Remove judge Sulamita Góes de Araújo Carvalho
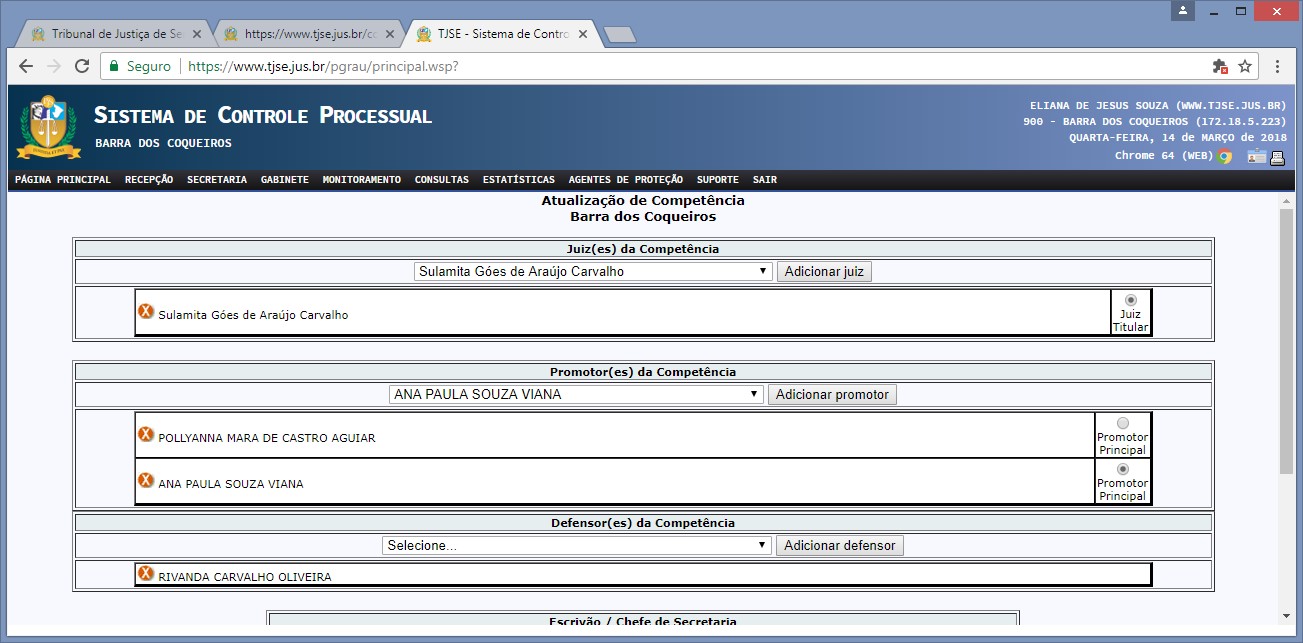 pyautogui.click(x=146, y=312)
